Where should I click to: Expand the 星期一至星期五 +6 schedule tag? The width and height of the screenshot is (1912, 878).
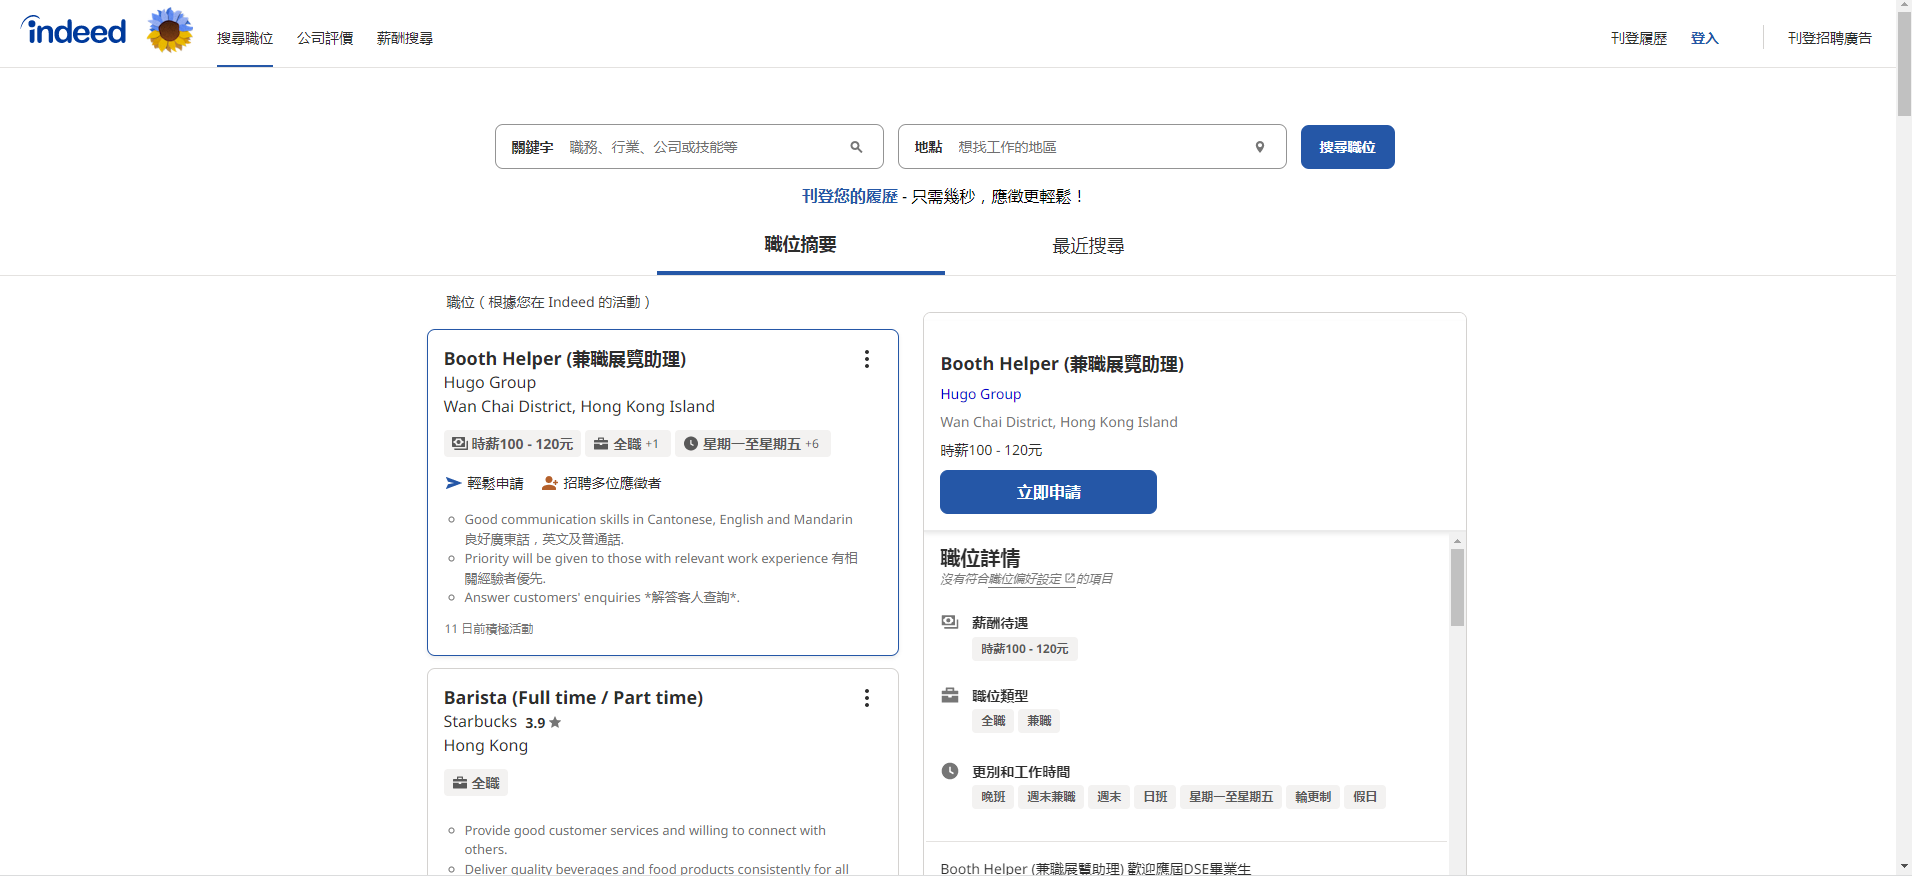pyautogui.click(x=753, y=444)
